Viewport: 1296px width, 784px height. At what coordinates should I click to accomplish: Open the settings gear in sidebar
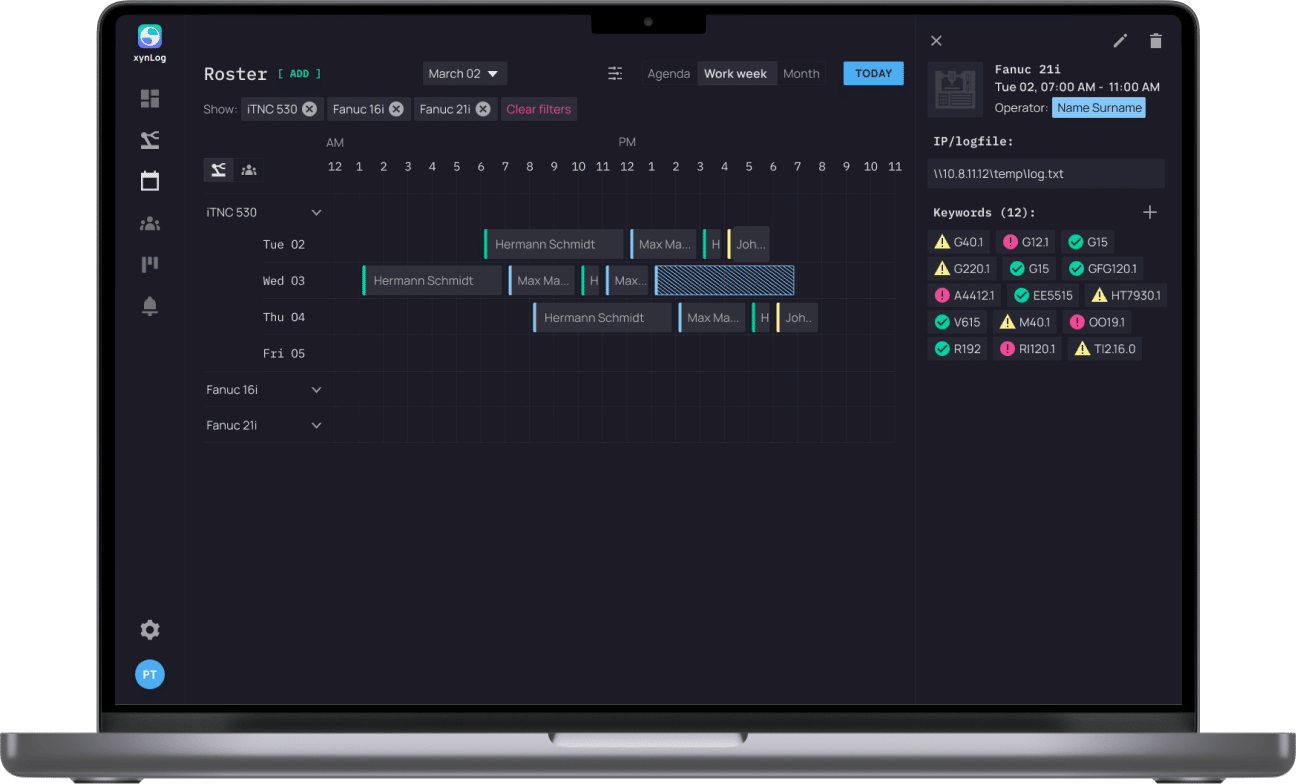tap(150, 630)
